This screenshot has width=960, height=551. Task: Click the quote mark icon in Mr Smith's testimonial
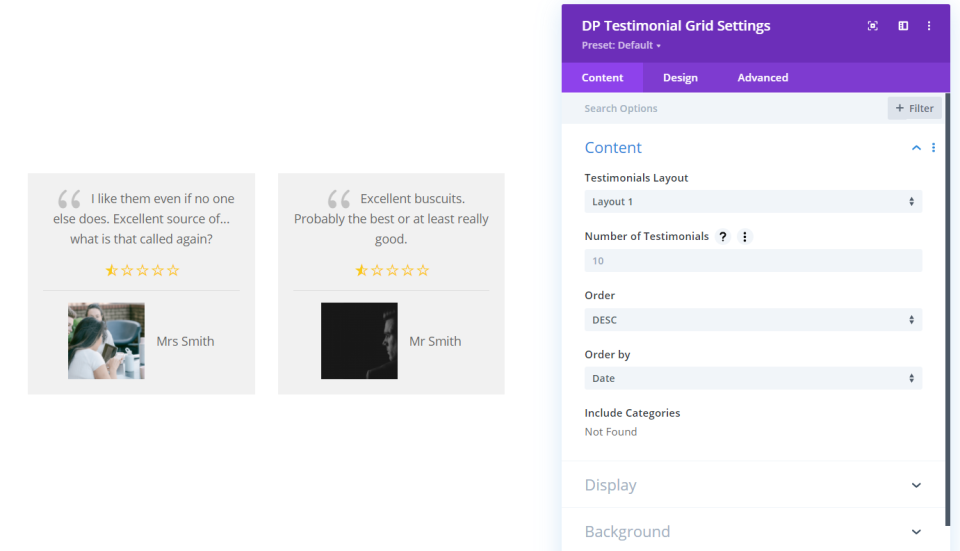pyautogui.click(x=339, y=200)
